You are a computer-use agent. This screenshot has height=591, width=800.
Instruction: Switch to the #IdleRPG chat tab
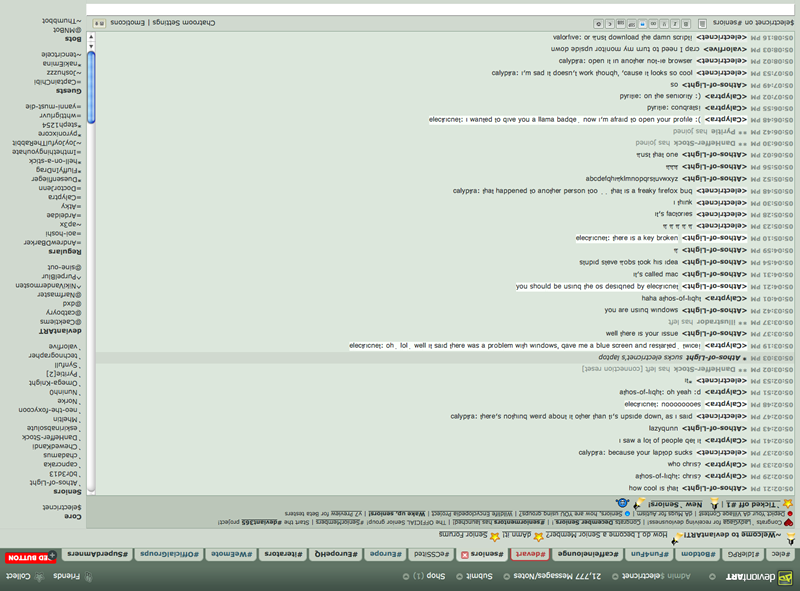click(x=743, y=554)
